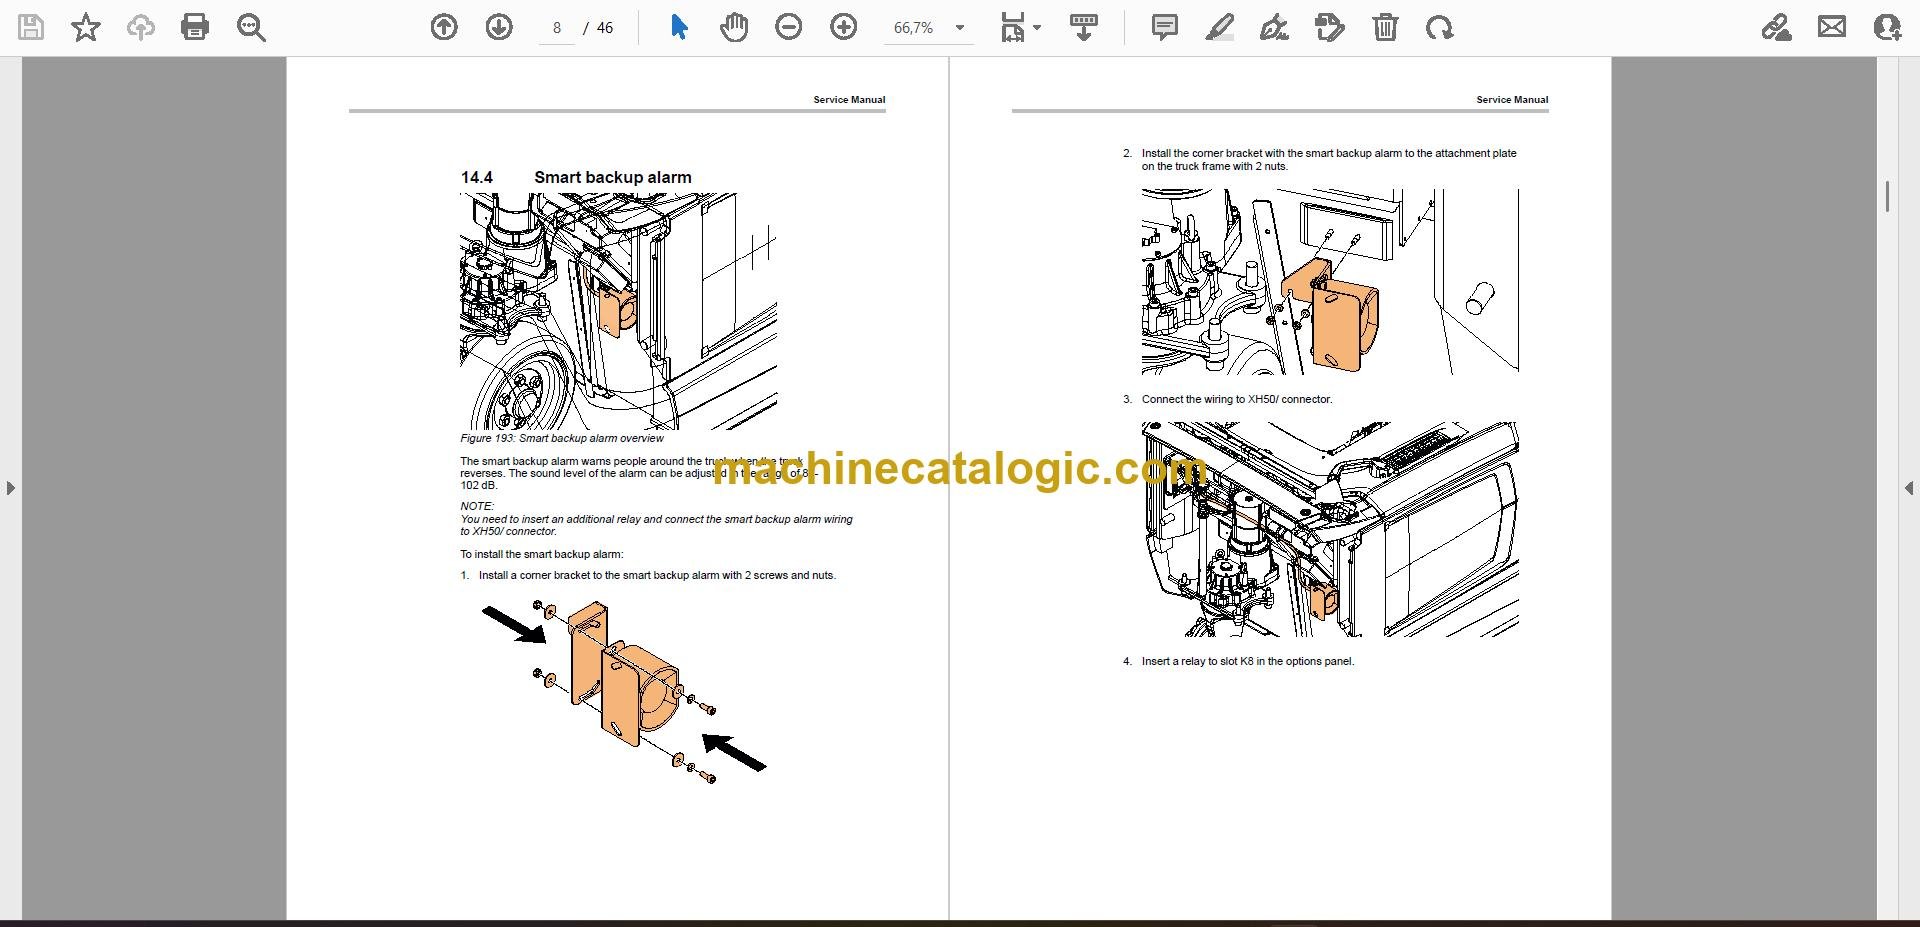This screenshot has height=927, width=1920.
Task: Bookmark this file with the star icon
Action: pyautogui.click(x=86, y=27)
